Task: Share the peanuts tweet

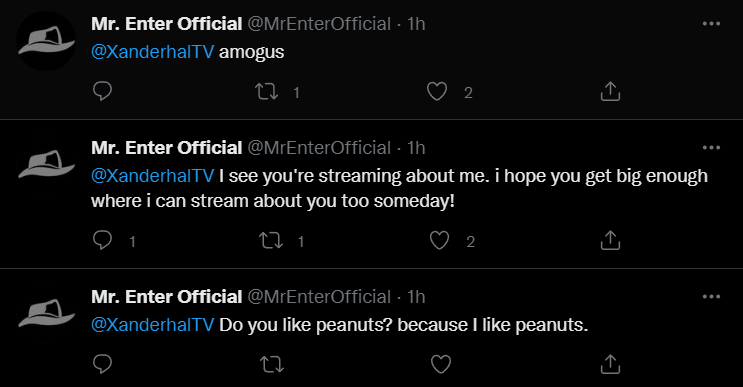Action: click(610, 364)
